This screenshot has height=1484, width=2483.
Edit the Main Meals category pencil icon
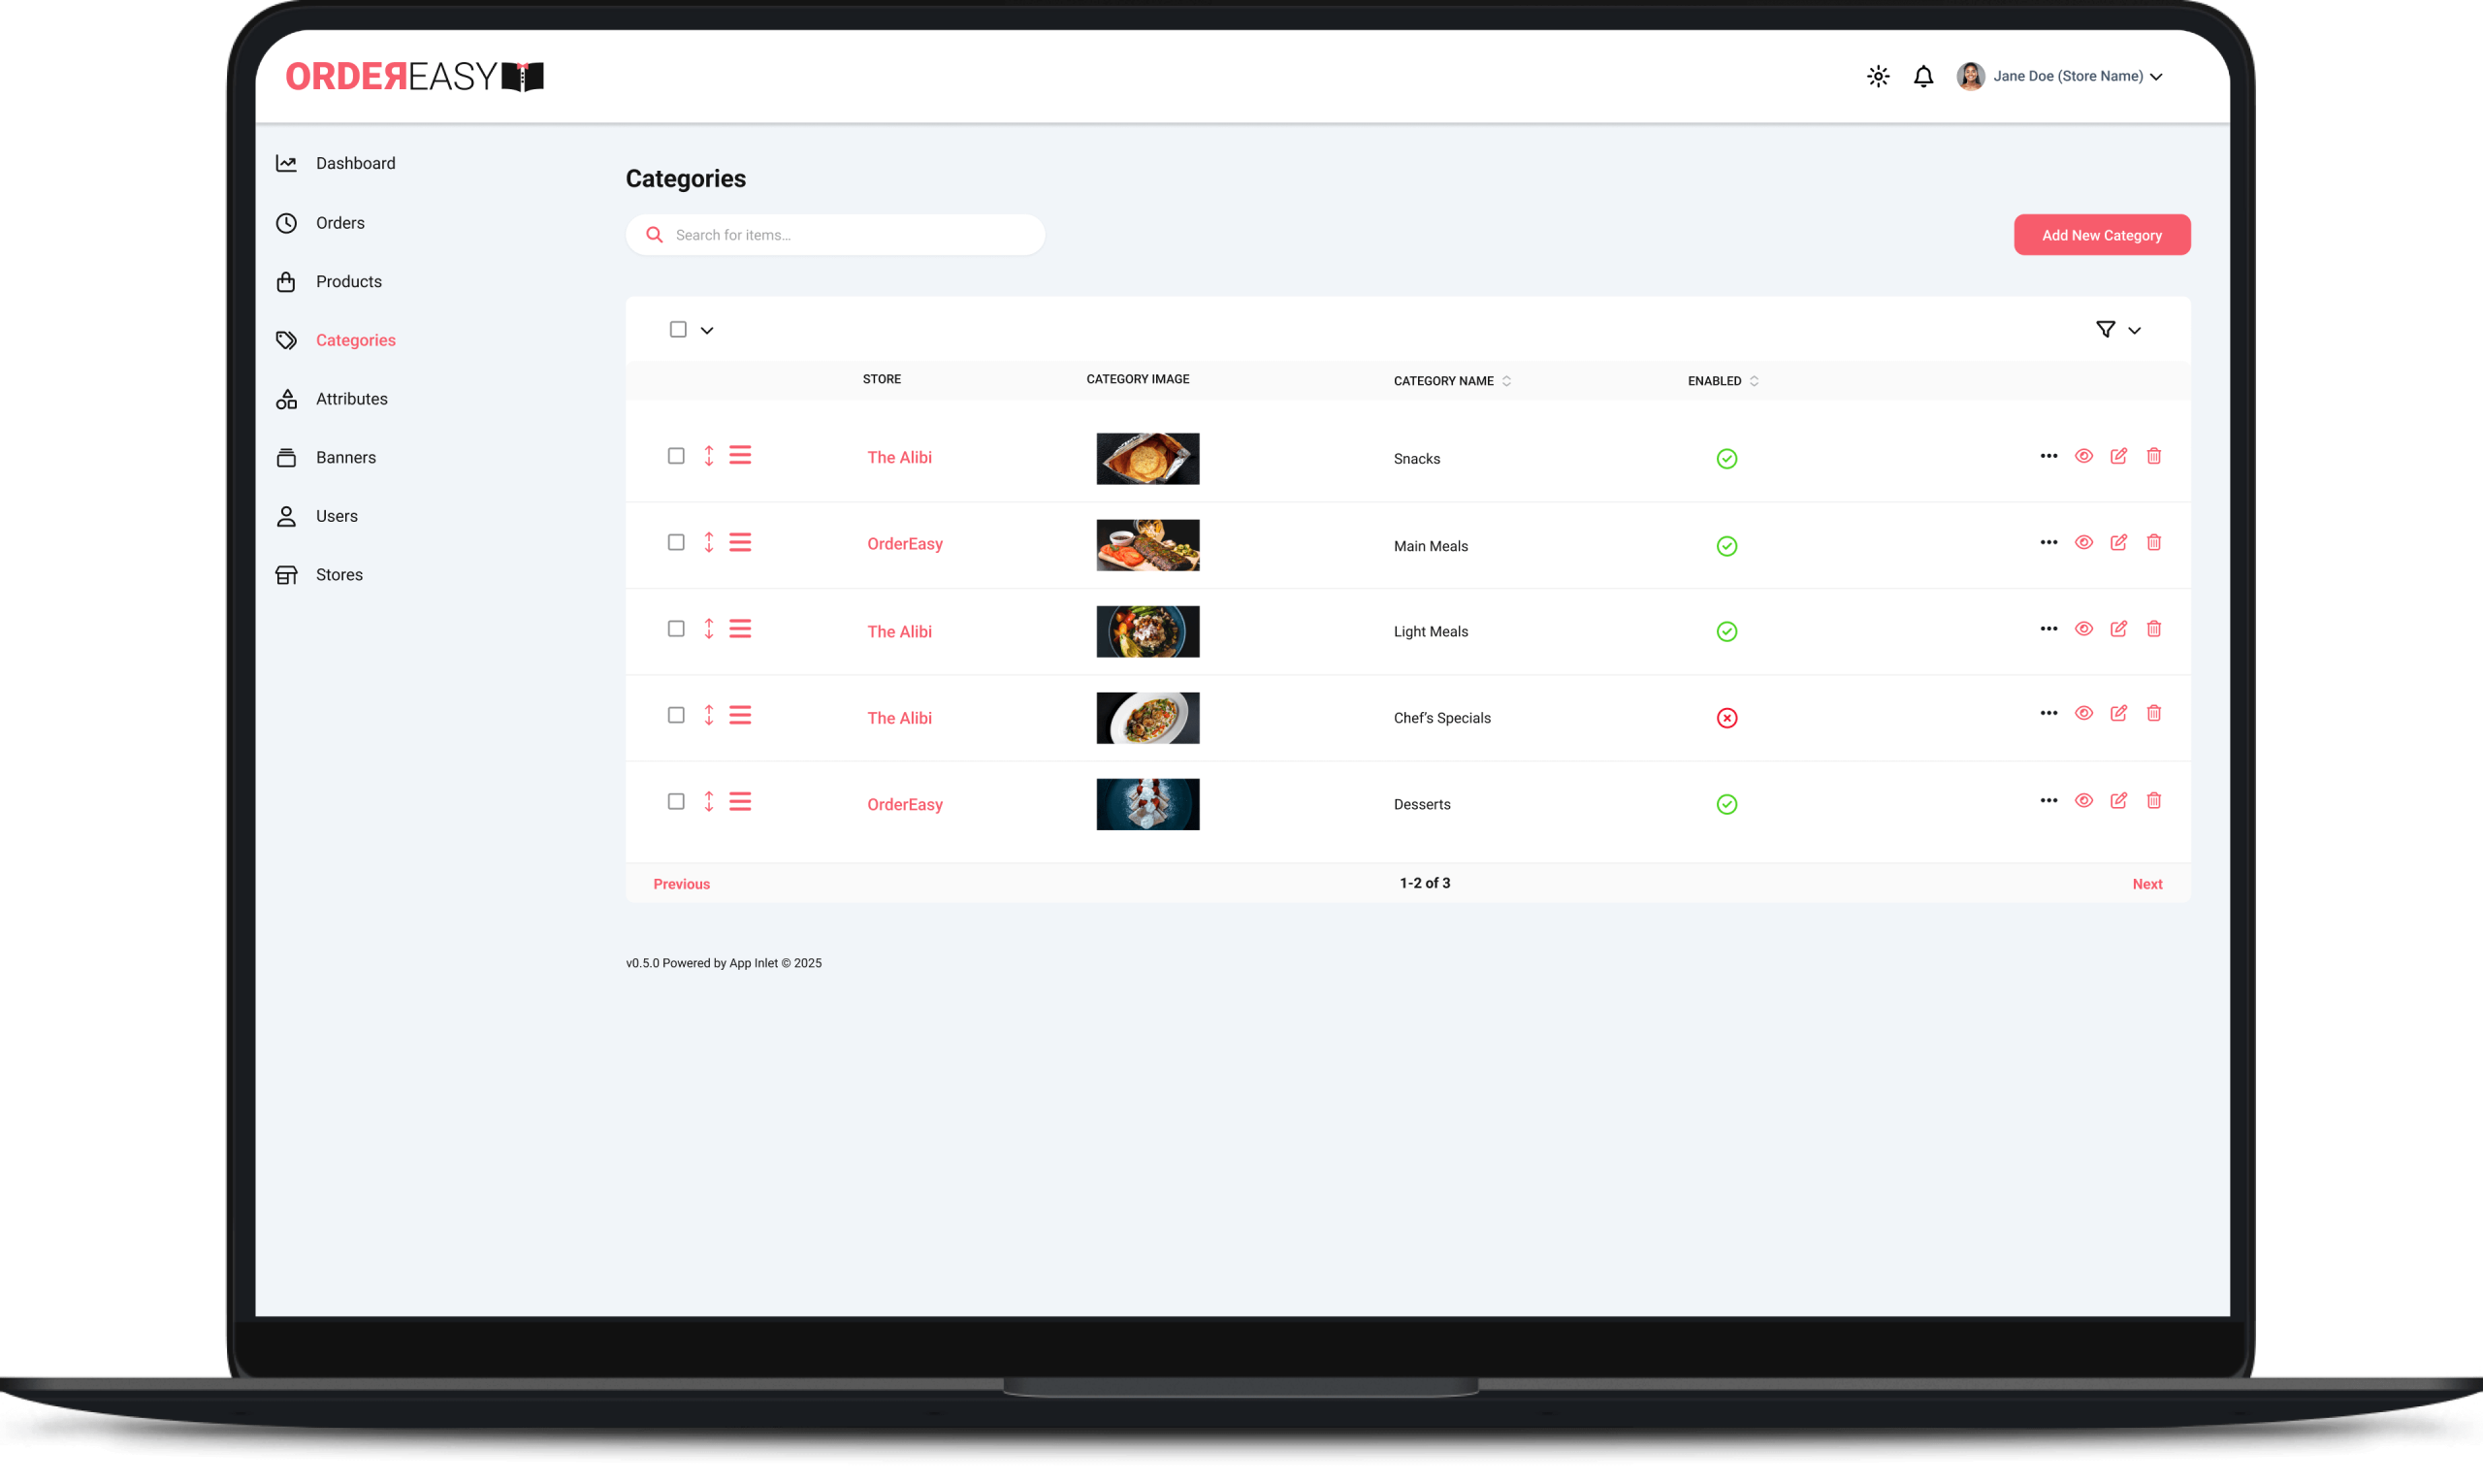tap(2118, 542)
